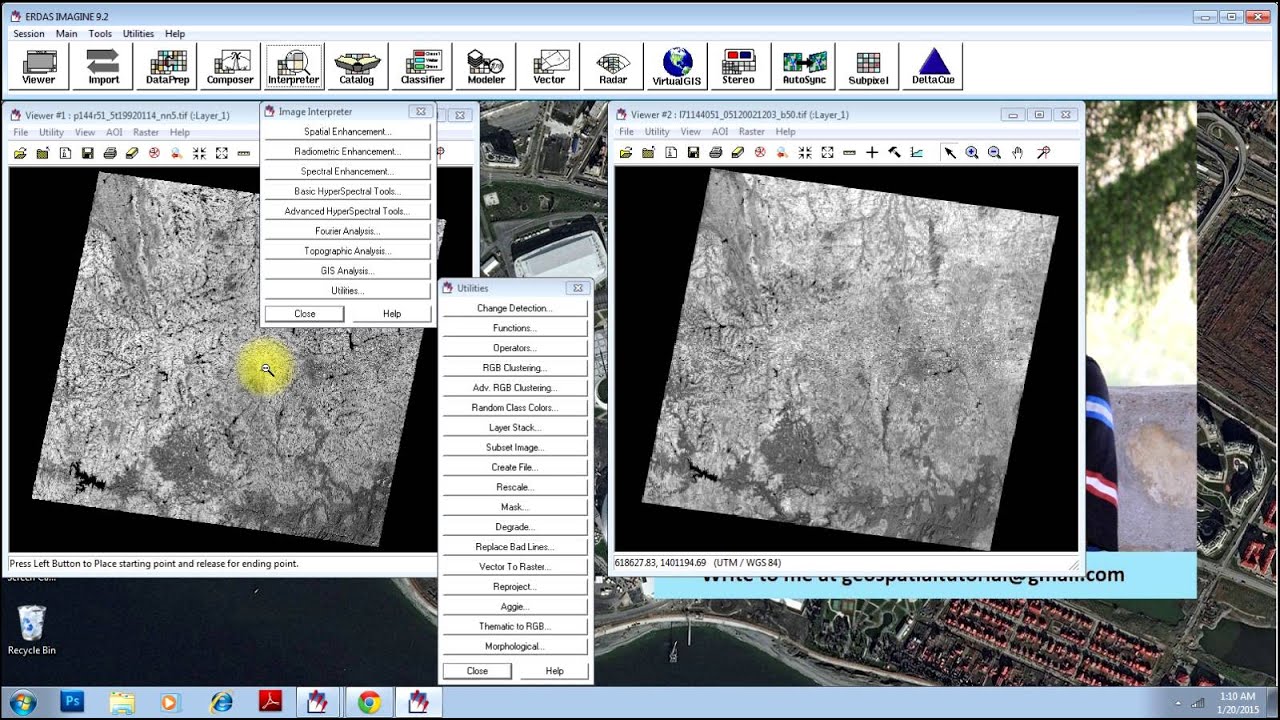
Task: Select the pan hand tool in Viewer #2
Action: 1018,153
